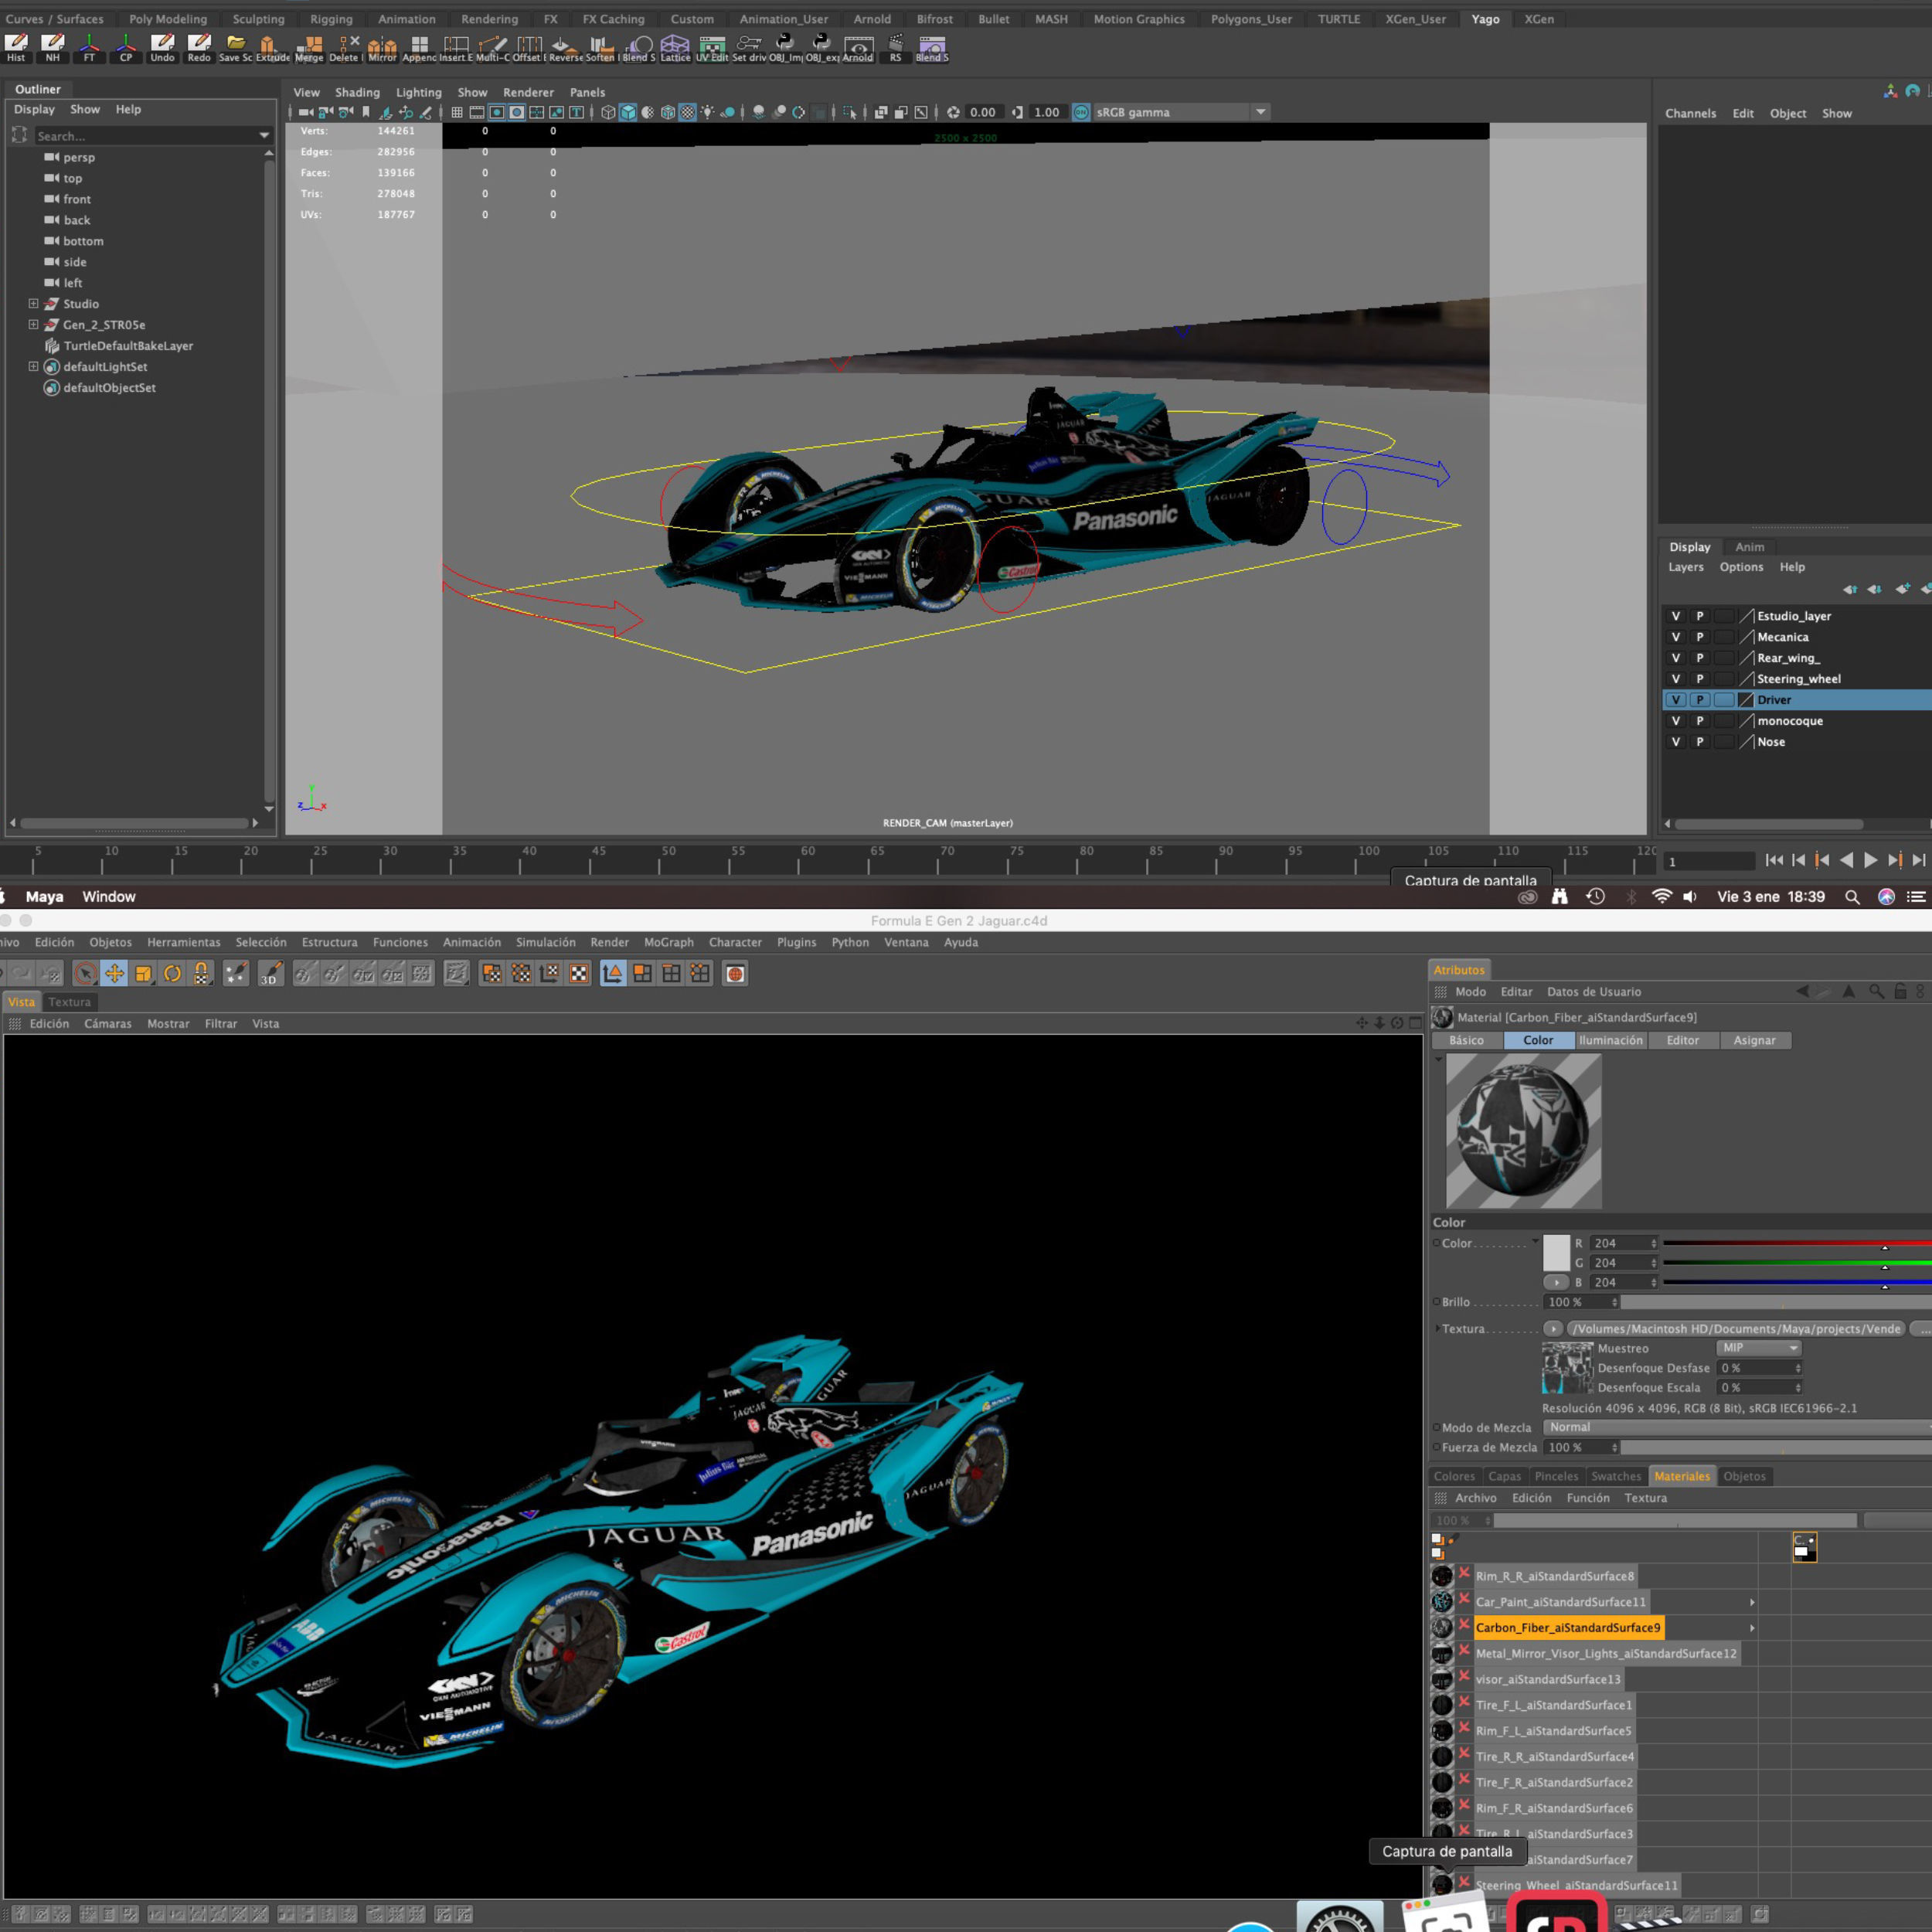Click the Básico button in material attributes
This screenshot has height=1932, width=1932.
coord(1466,1040)
